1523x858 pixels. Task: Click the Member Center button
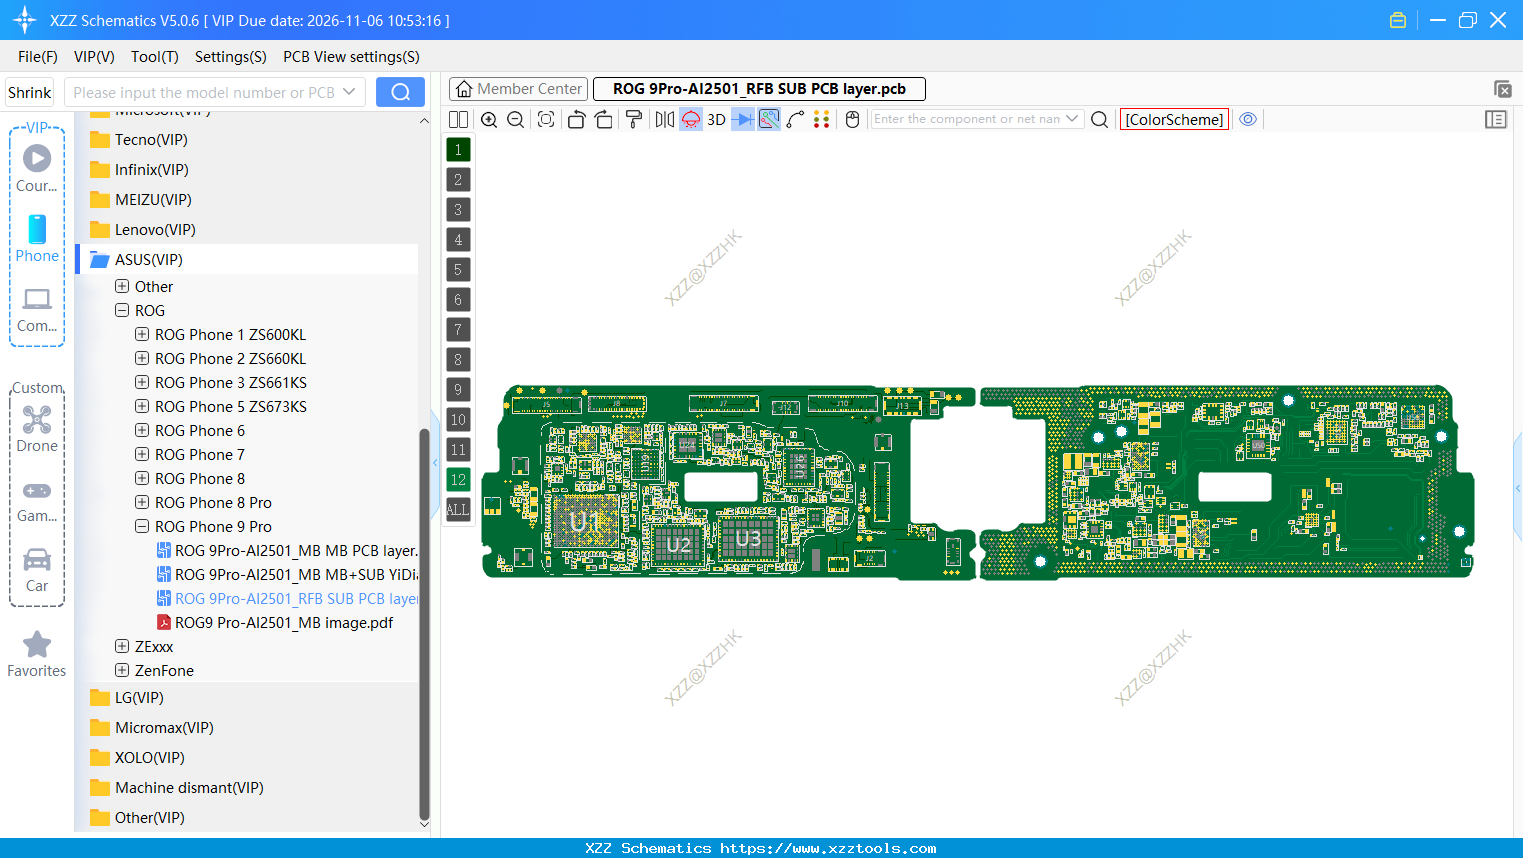[x=518, y=88]
